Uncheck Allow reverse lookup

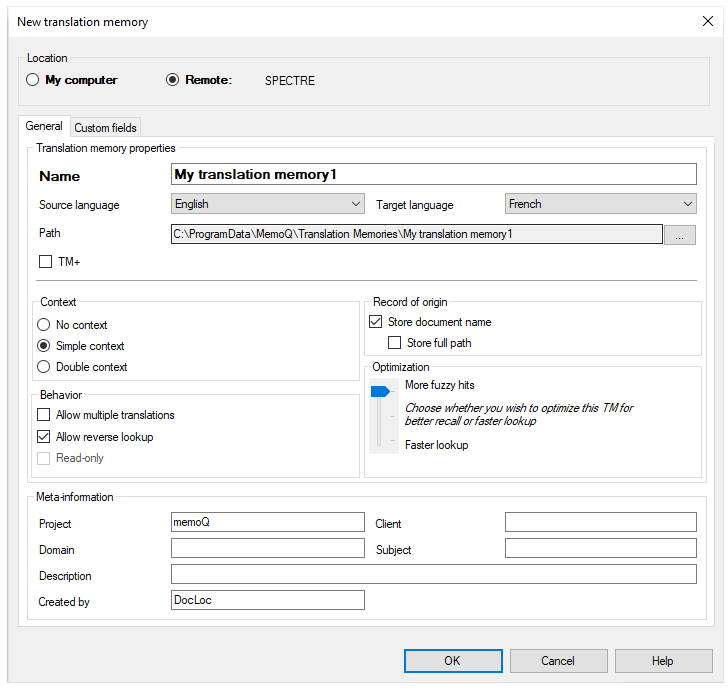[44, 436]
